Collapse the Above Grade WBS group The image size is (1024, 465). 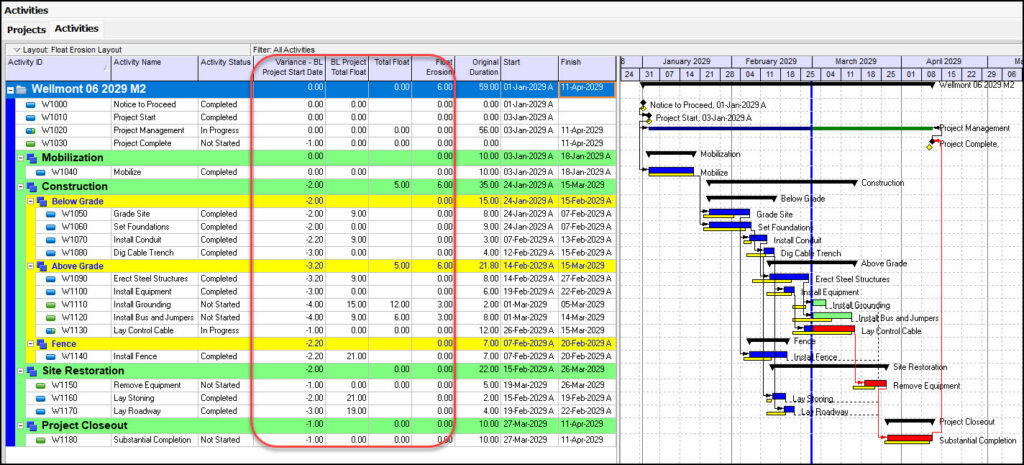pos(30,266)
